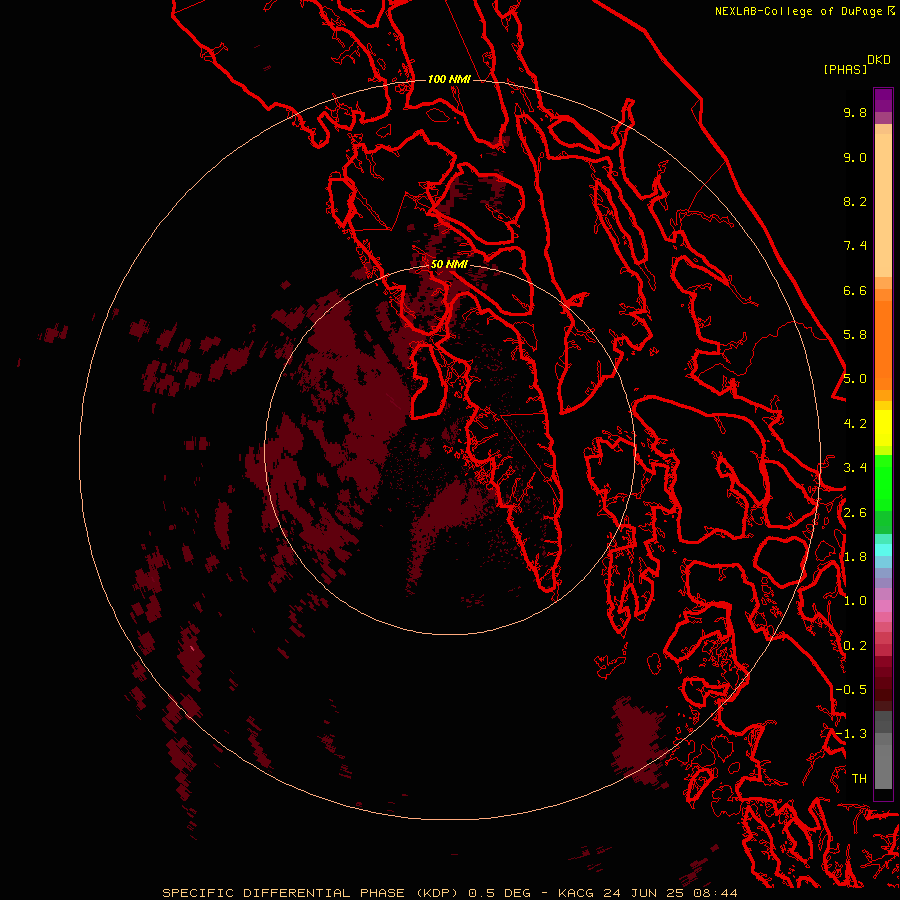Pick the cyan color bar segment

pos(883,550)
